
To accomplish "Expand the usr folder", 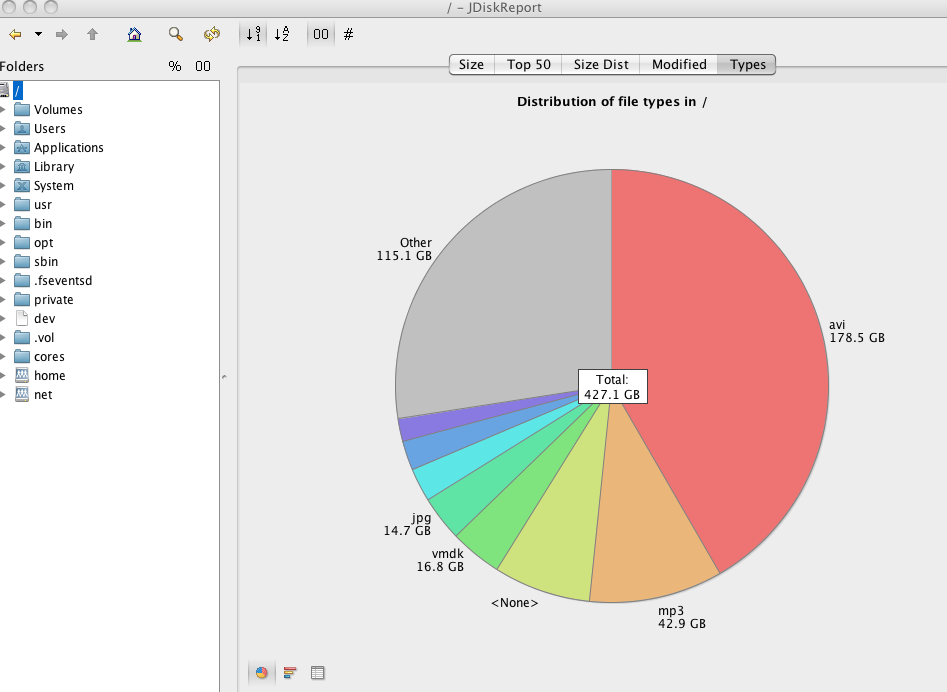I will point(3,205).
